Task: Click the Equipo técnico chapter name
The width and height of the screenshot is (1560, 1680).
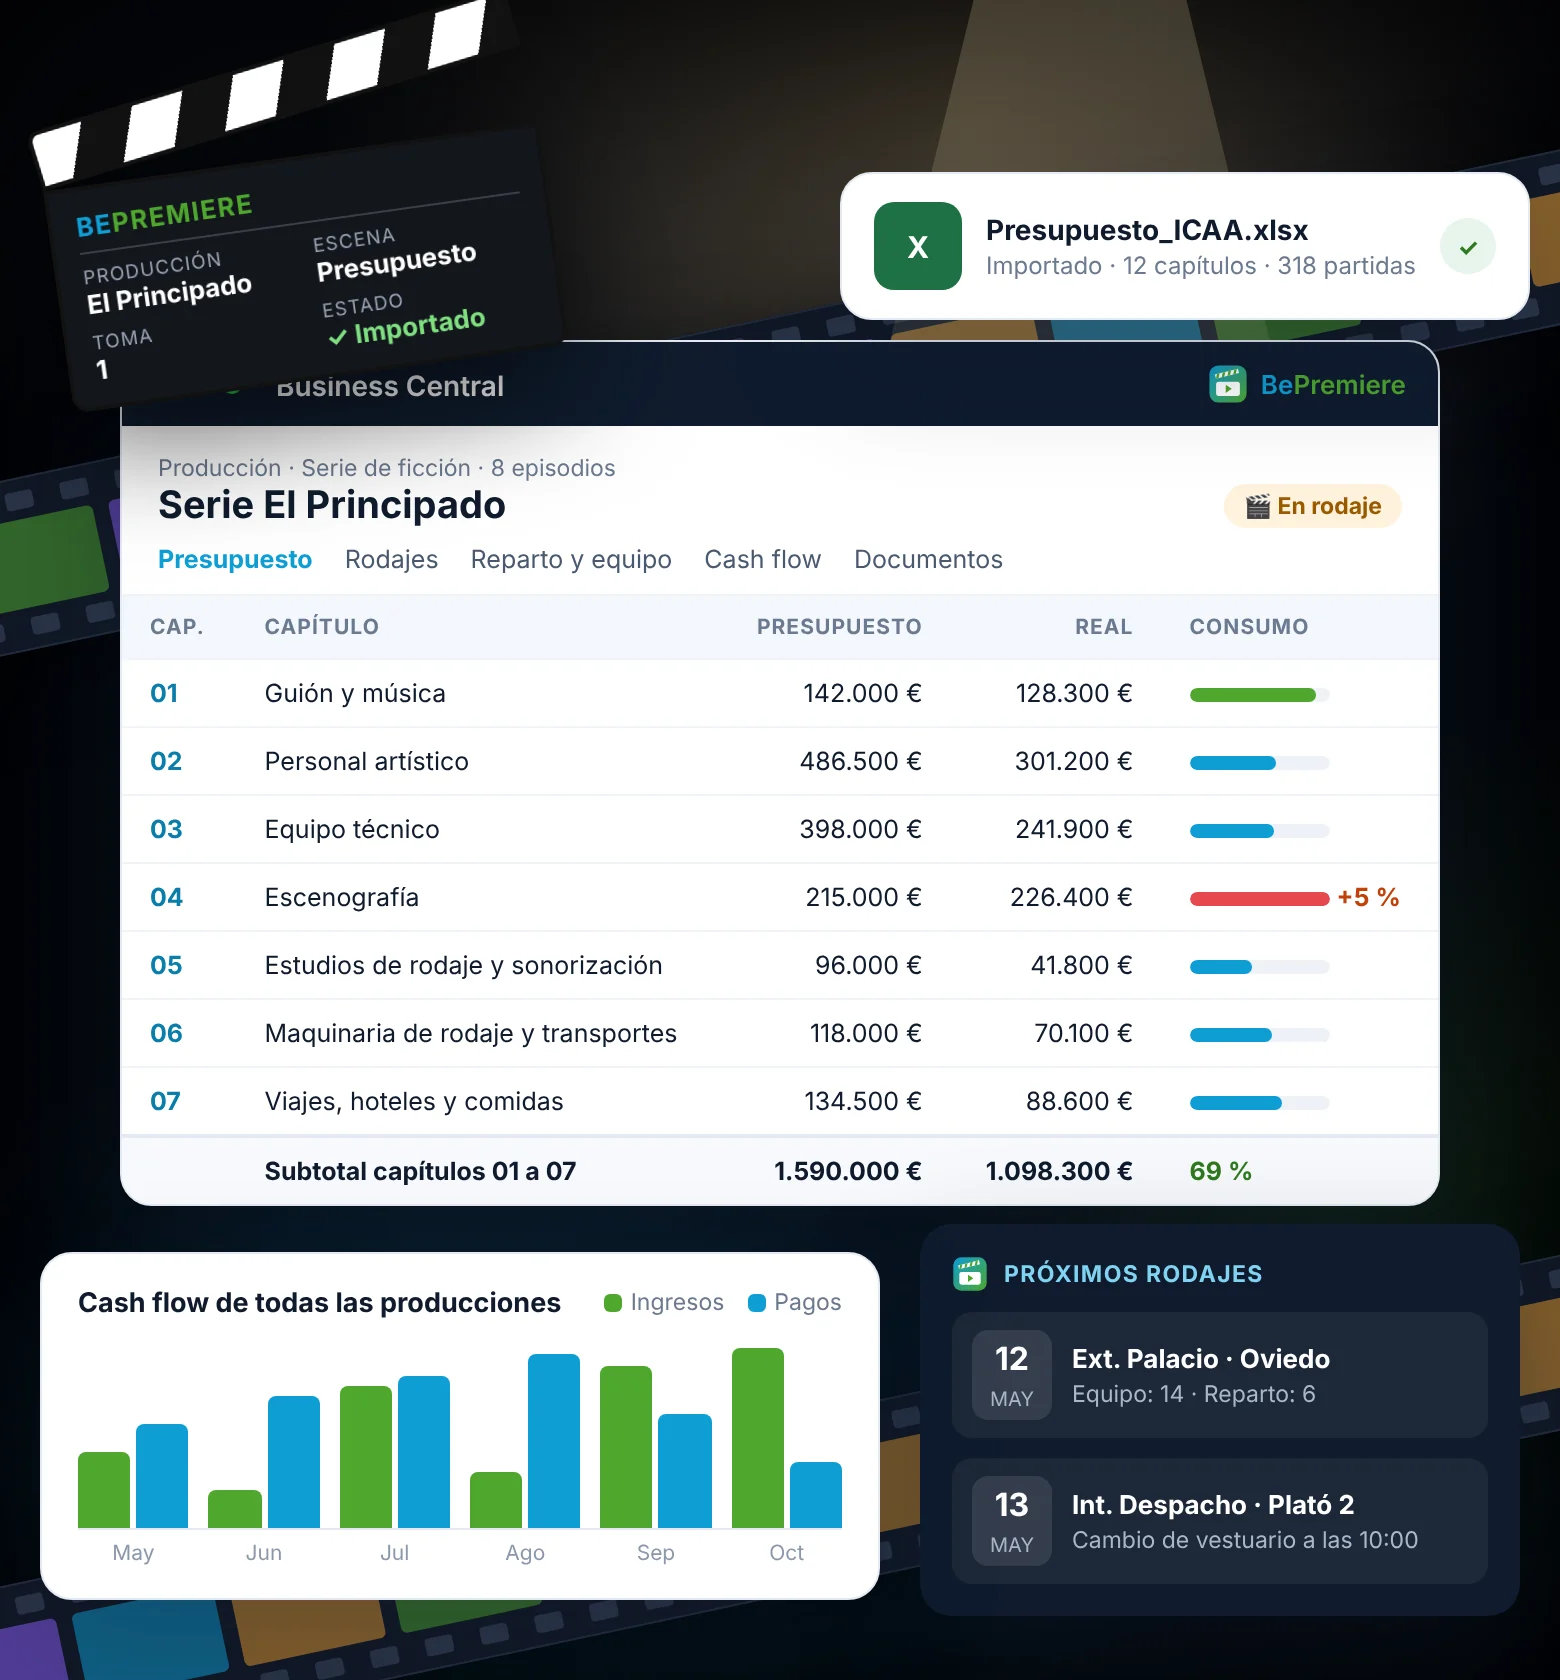Action: (352, 829)
